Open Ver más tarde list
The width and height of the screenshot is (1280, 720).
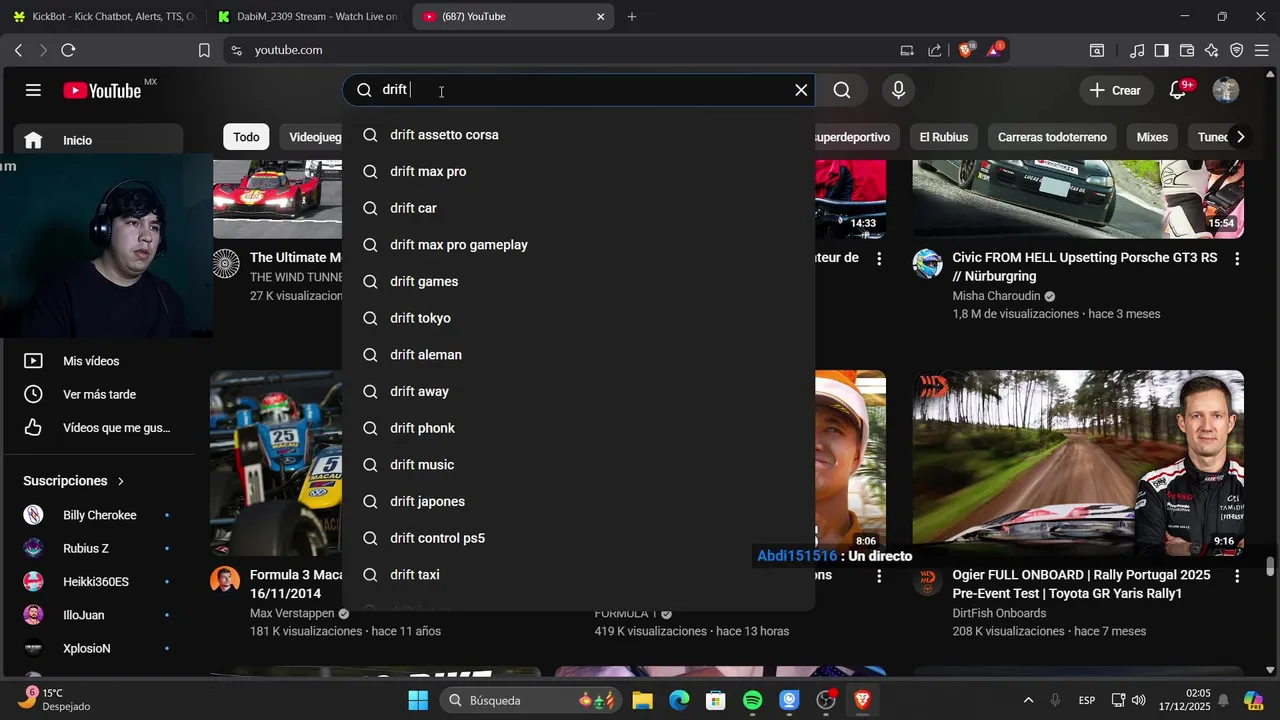[98, 394]
